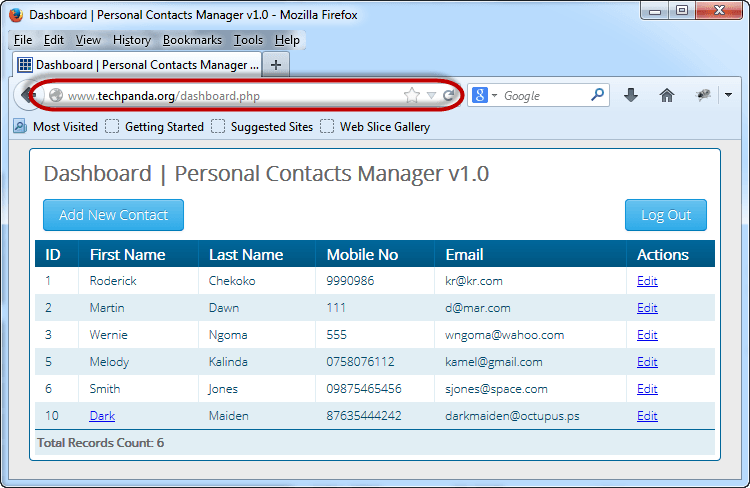750x488 pixels.
Task: Expand the URL history dropdown arrow
Action: [431, 96]
